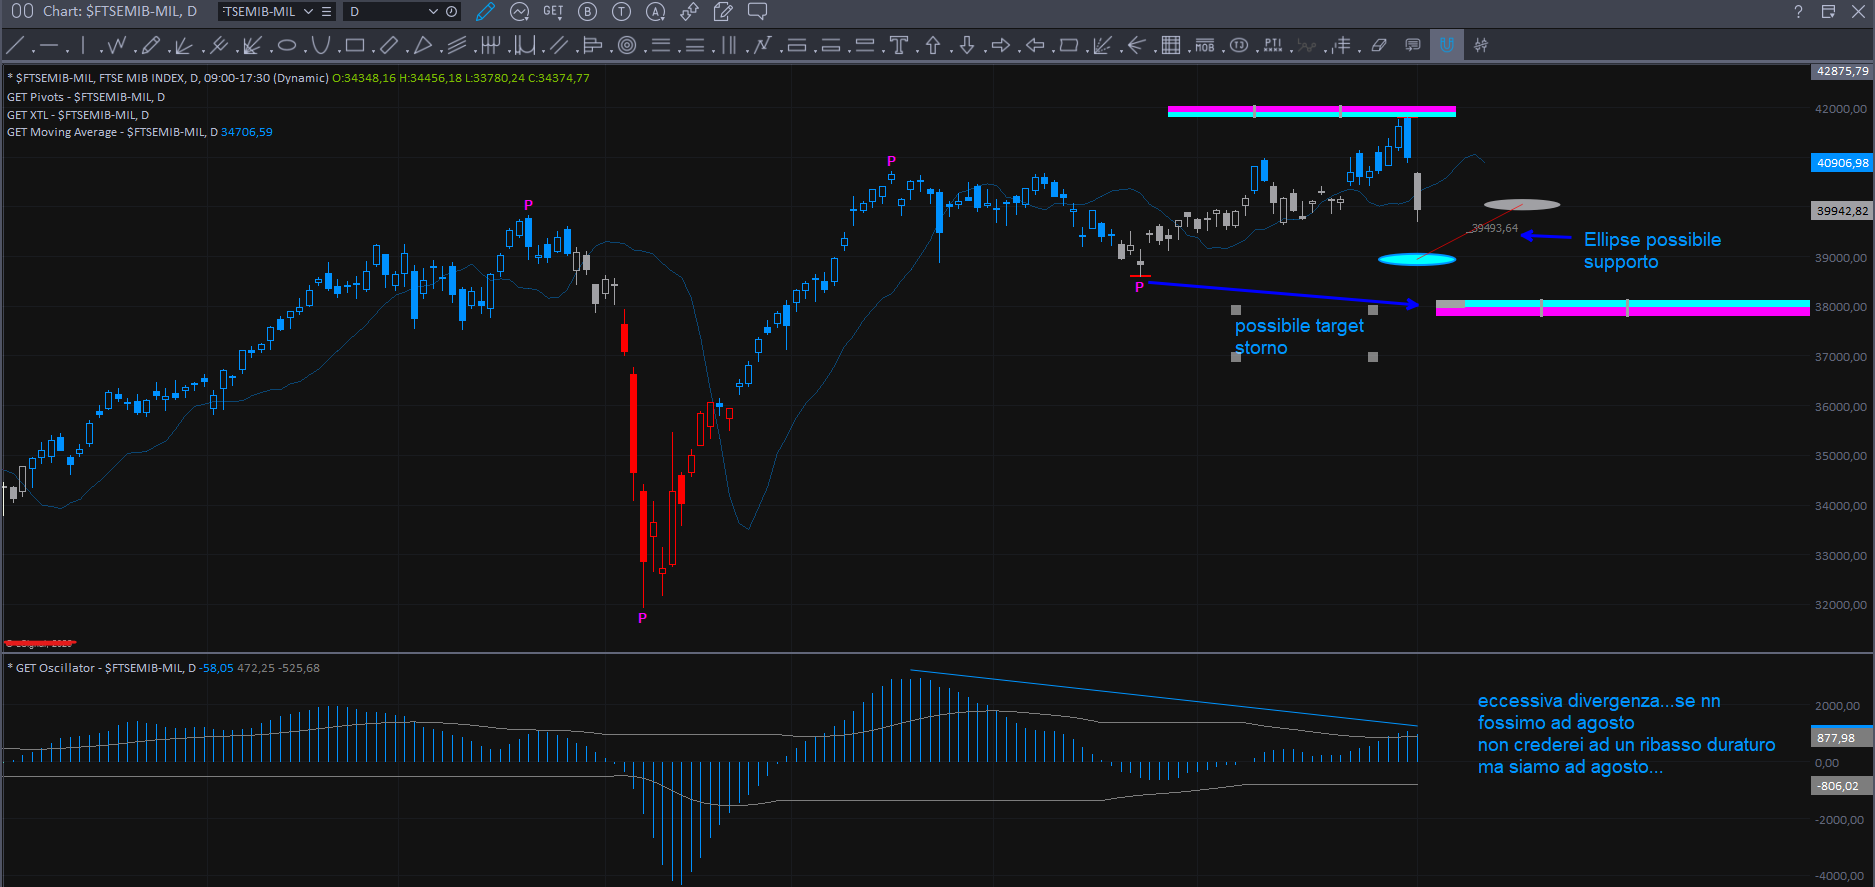1875x887 pixels.
Task: Select the text annotation tool
Action: (899, 45)
